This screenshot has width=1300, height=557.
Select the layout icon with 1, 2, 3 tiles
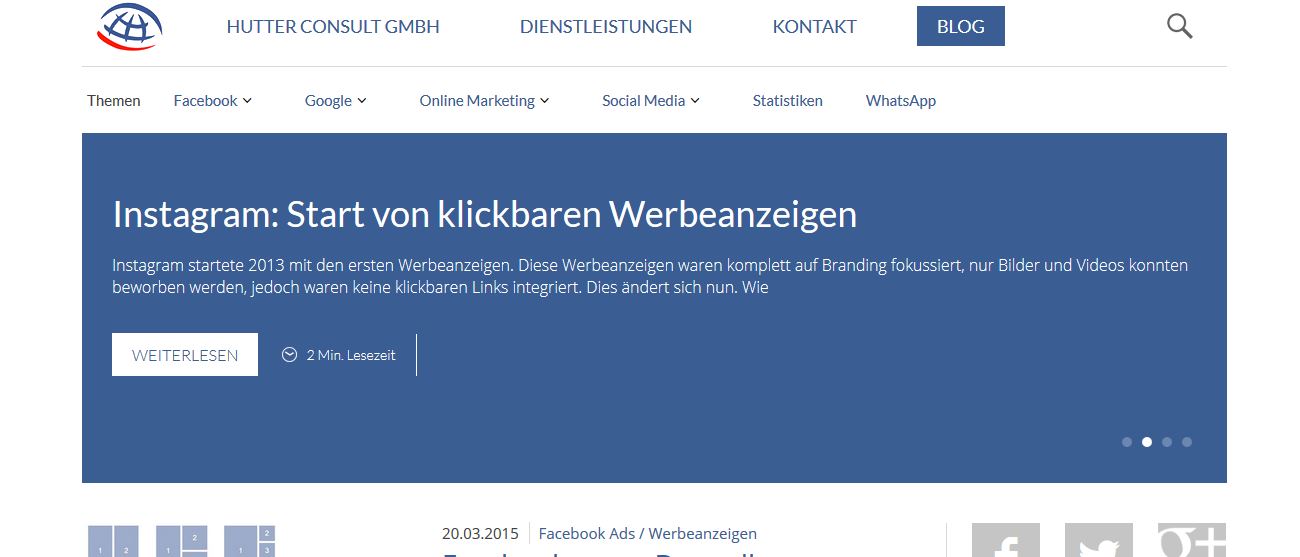click(x=249, y=541)
